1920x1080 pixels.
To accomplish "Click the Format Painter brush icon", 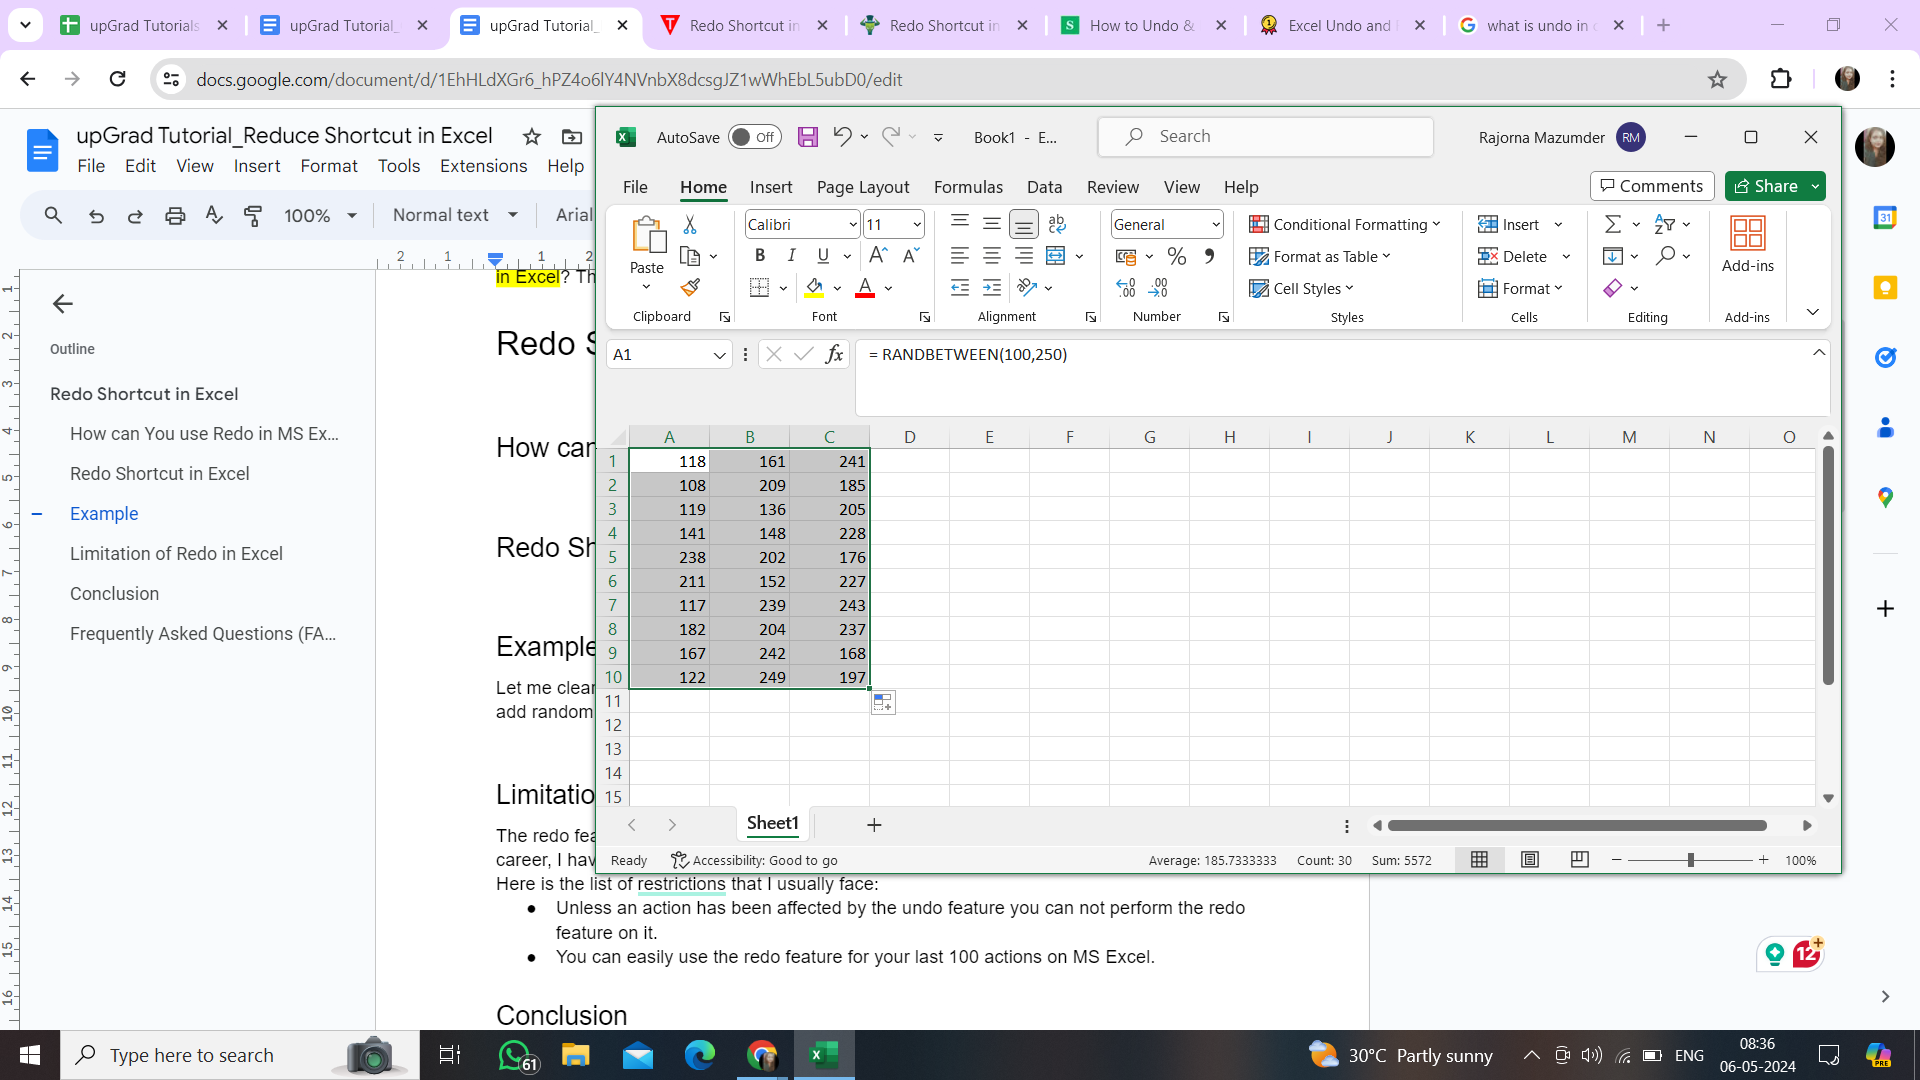I will tap(690, 288).
